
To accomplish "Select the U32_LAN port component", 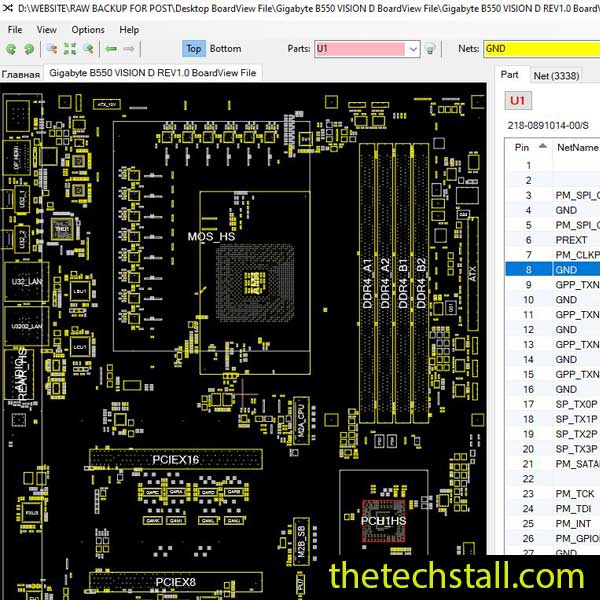I will pyautogui.click(x=26, y=282).
